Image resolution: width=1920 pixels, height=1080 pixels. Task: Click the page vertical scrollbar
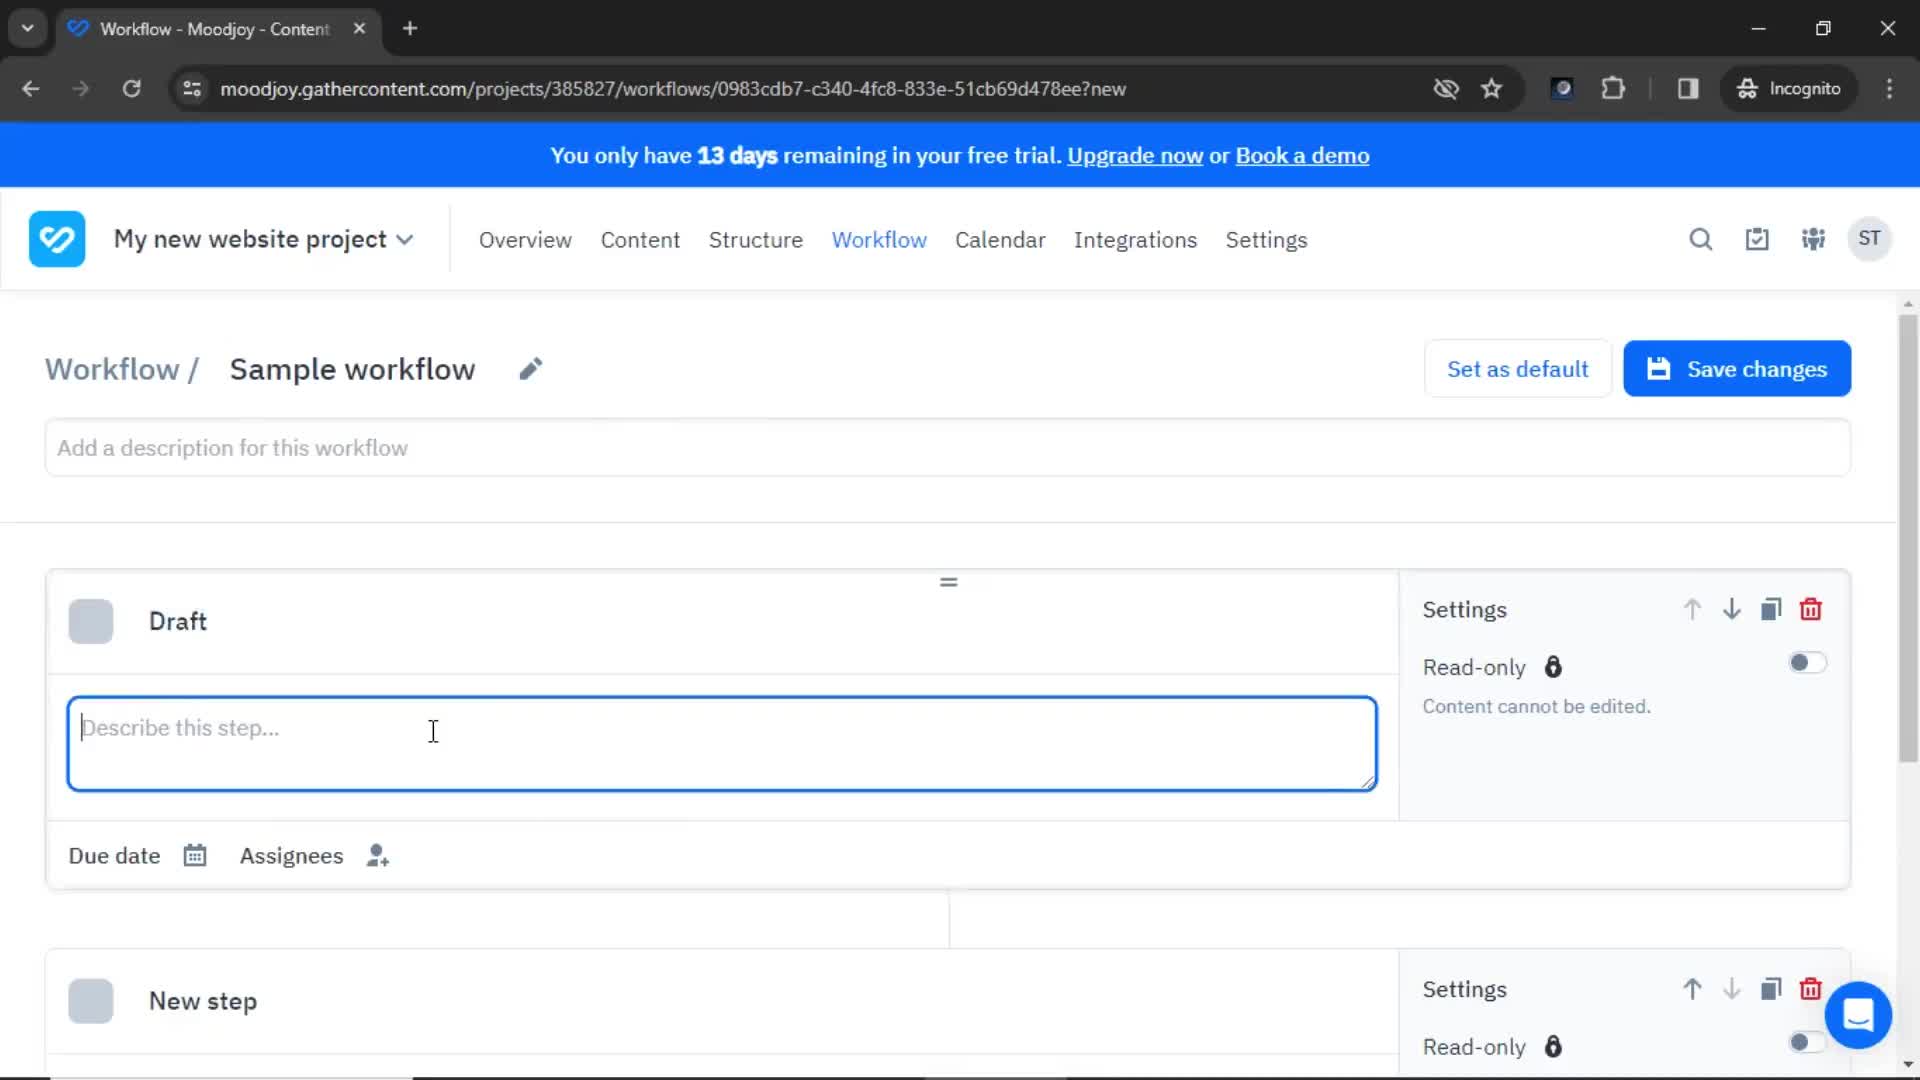pos(1908,540)
